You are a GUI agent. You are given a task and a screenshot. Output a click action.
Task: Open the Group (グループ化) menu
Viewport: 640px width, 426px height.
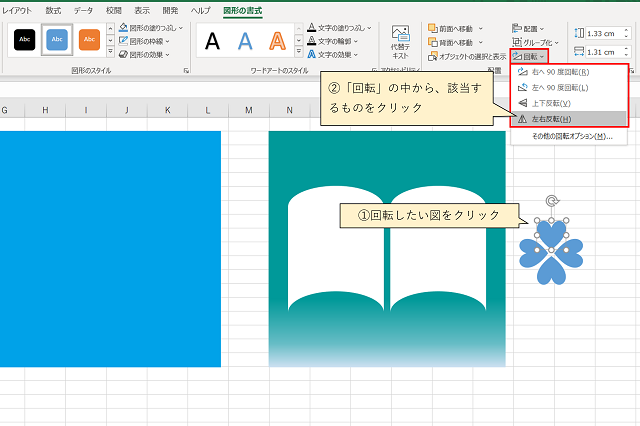click(535, 42)
